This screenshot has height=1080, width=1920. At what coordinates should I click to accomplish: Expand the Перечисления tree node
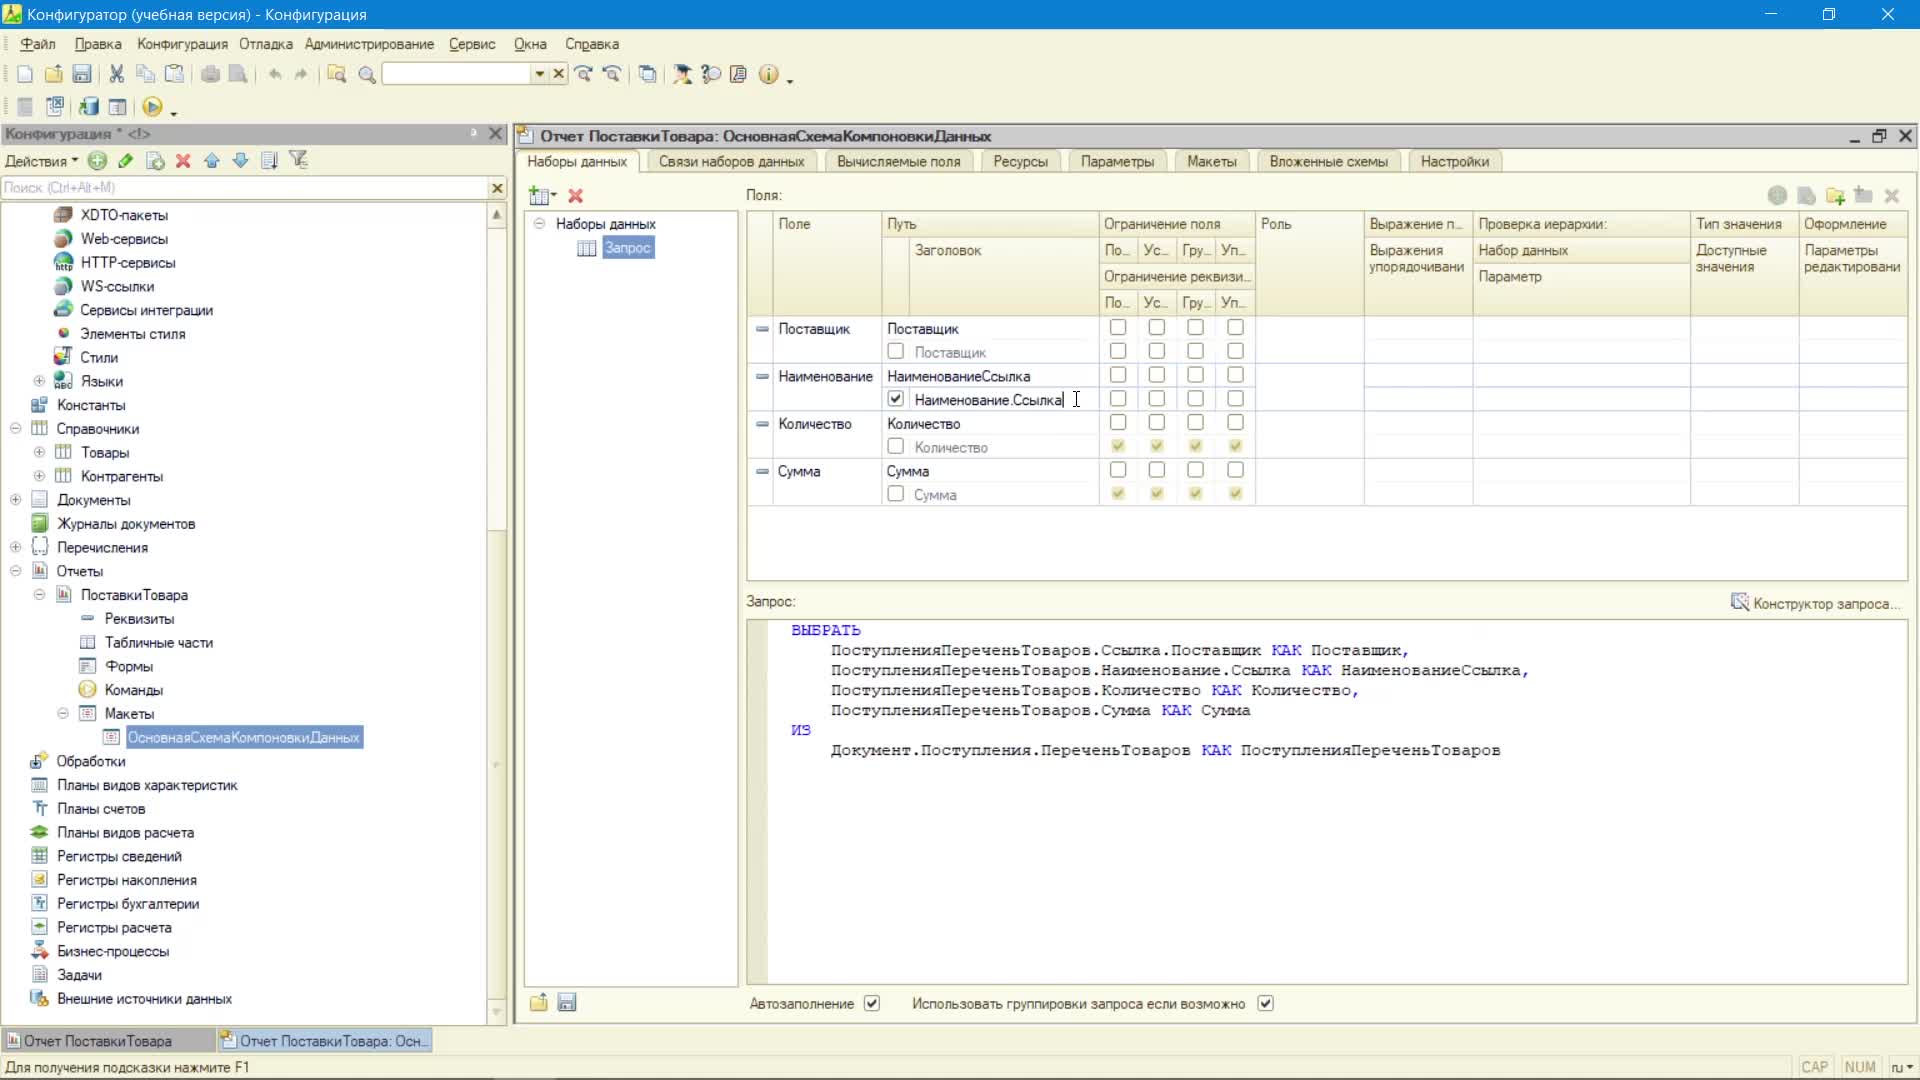coord(16,547)
